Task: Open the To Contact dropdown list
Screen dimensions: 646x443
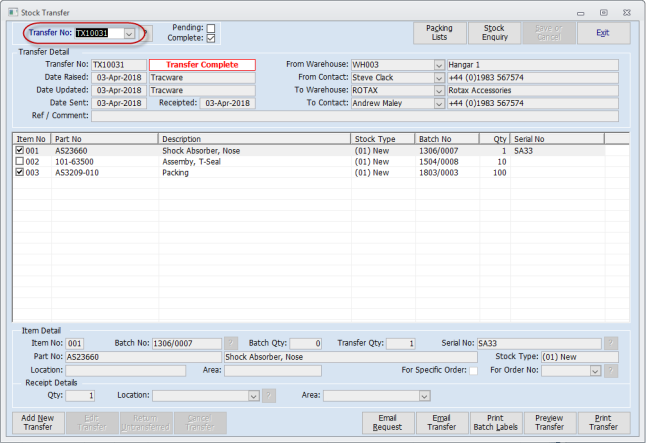Action: click(x=439, y=102)
